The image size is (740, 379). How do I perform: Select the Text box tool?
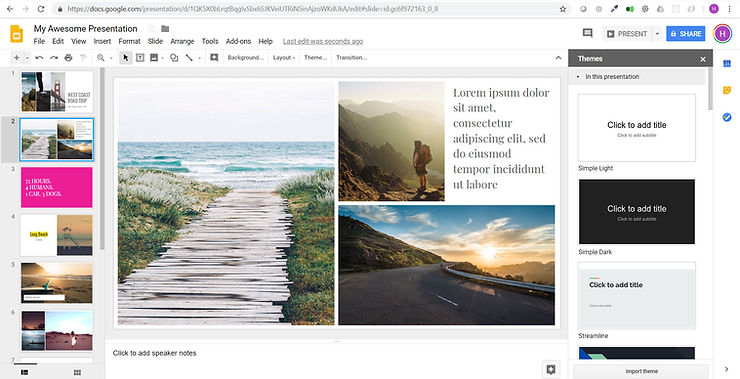coord(140,58)
